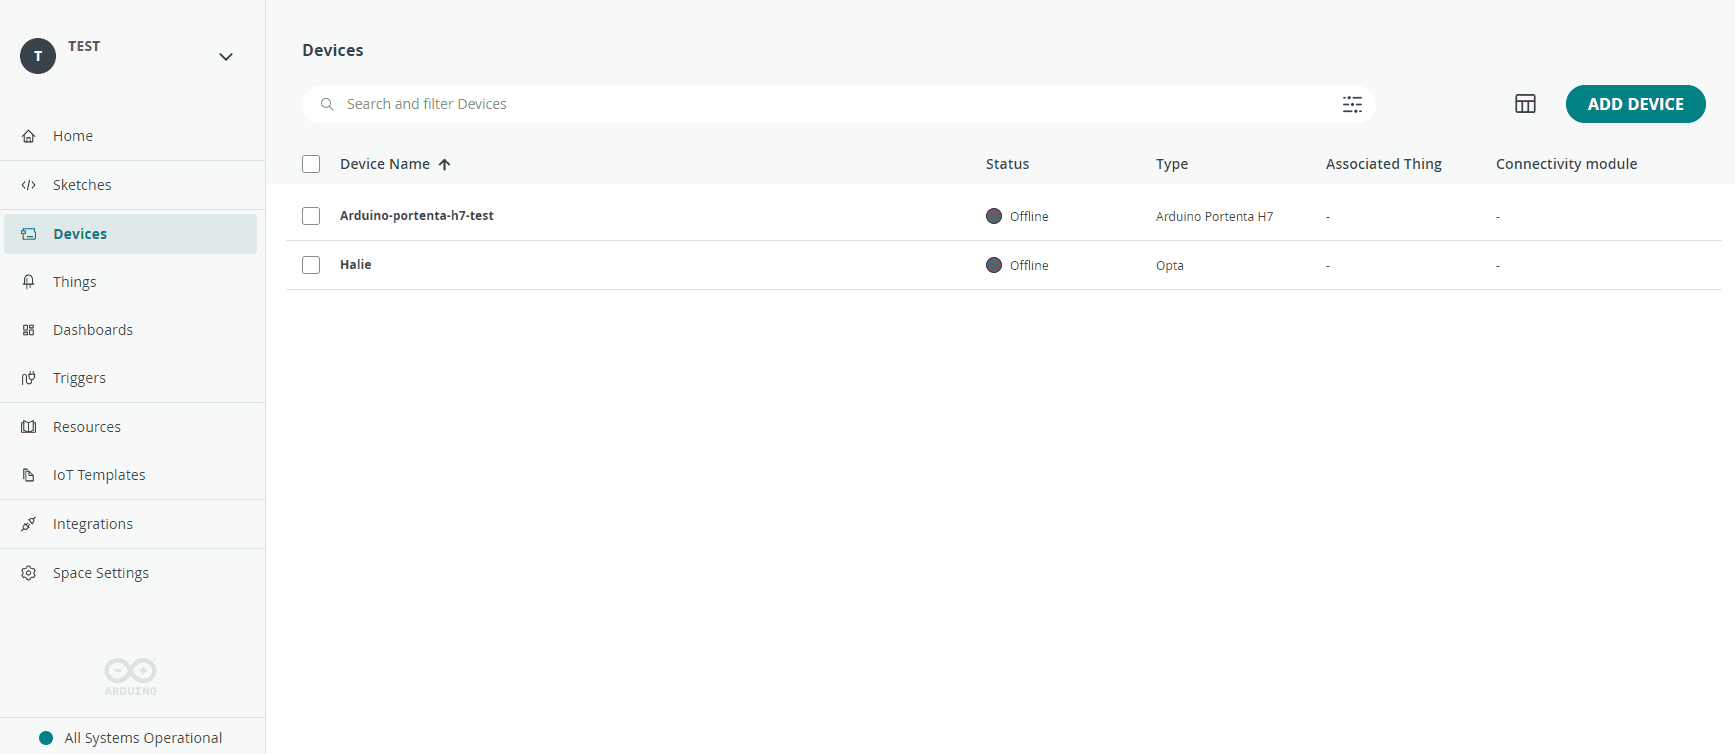Navigate to Space Settings

(x=100, y=573)
